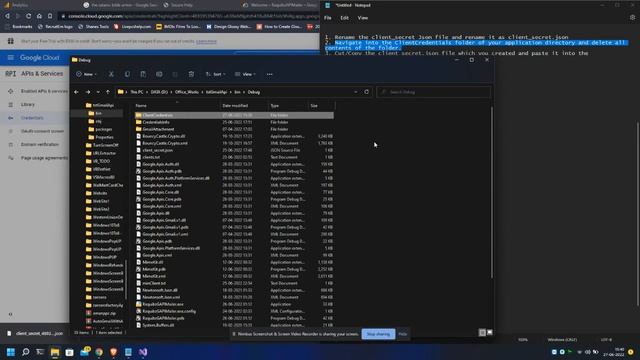
Task: Select BouncyCastle.Crypto.dll file
Action: click(163, 136)
